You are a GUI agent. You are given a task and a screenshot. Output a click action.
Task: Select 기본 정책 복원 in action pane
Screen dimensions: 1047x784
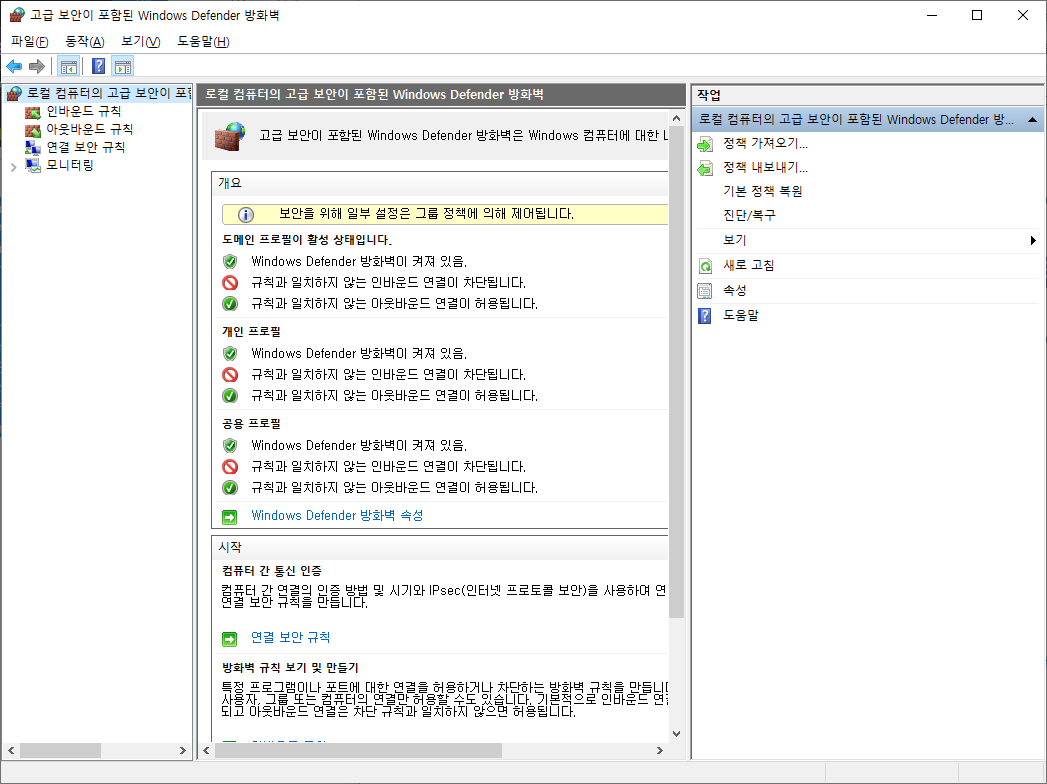pyautogui.click(x=763, y=192)
